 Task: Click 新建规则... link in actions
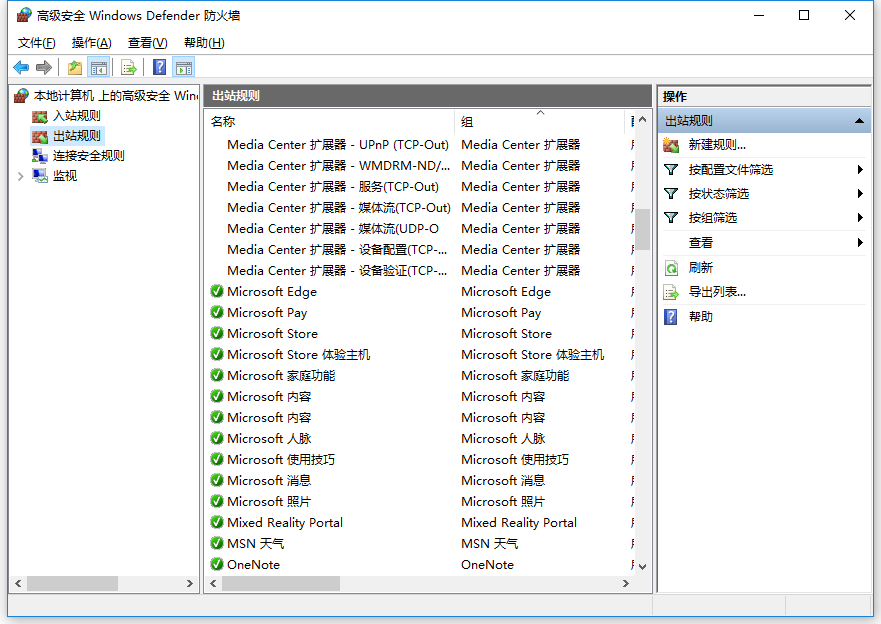pos(717,145)
